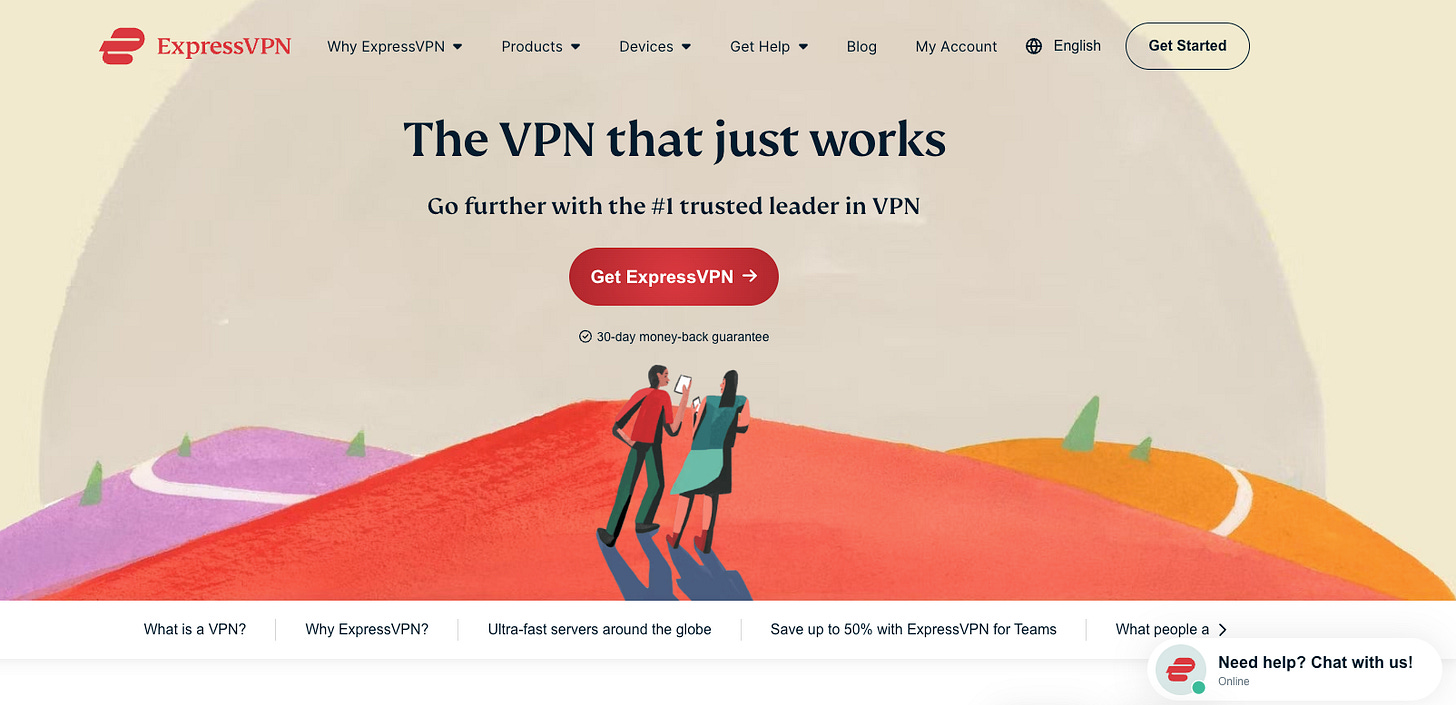Click the money-back guarantee checkmark icon

coord(585,337)
